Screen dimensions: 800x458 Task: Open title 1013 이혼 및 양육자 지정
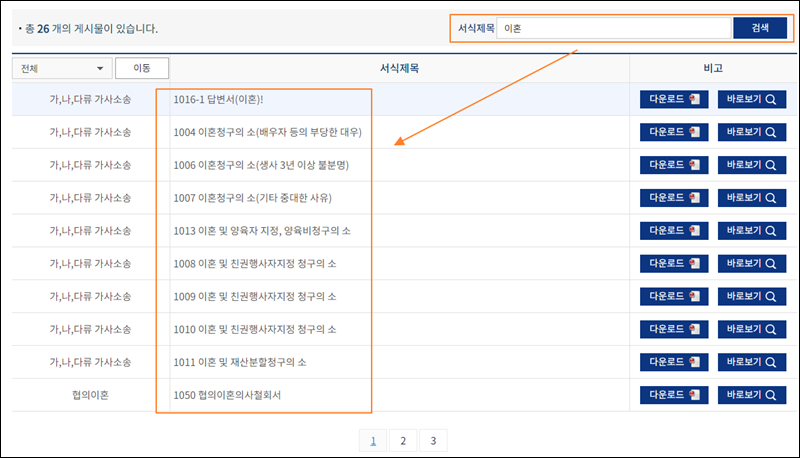[x=262, y=231]
